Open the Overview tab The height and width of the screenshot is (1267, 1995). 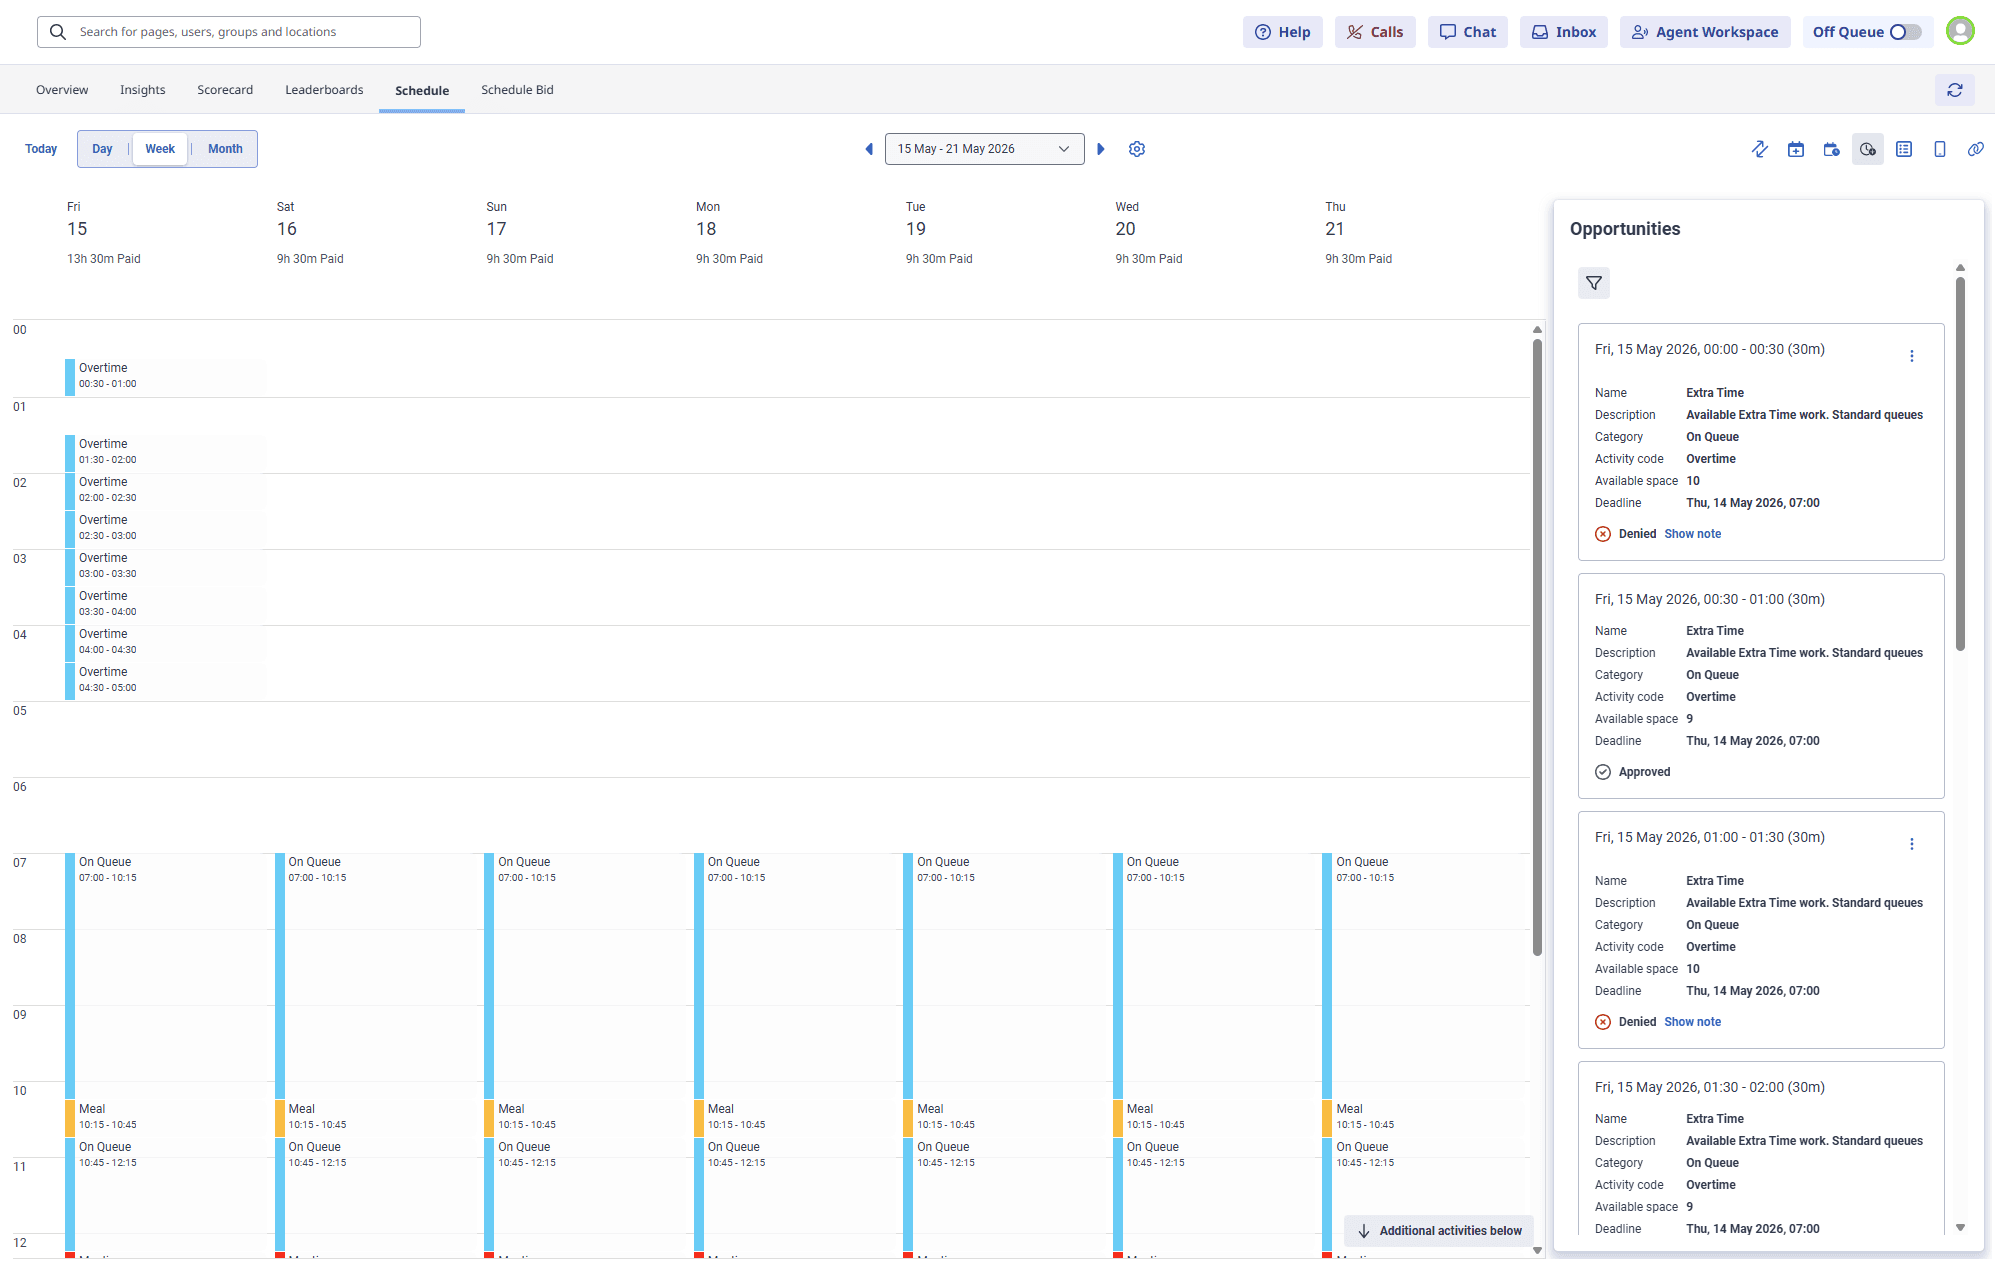(x=62, y=90)
